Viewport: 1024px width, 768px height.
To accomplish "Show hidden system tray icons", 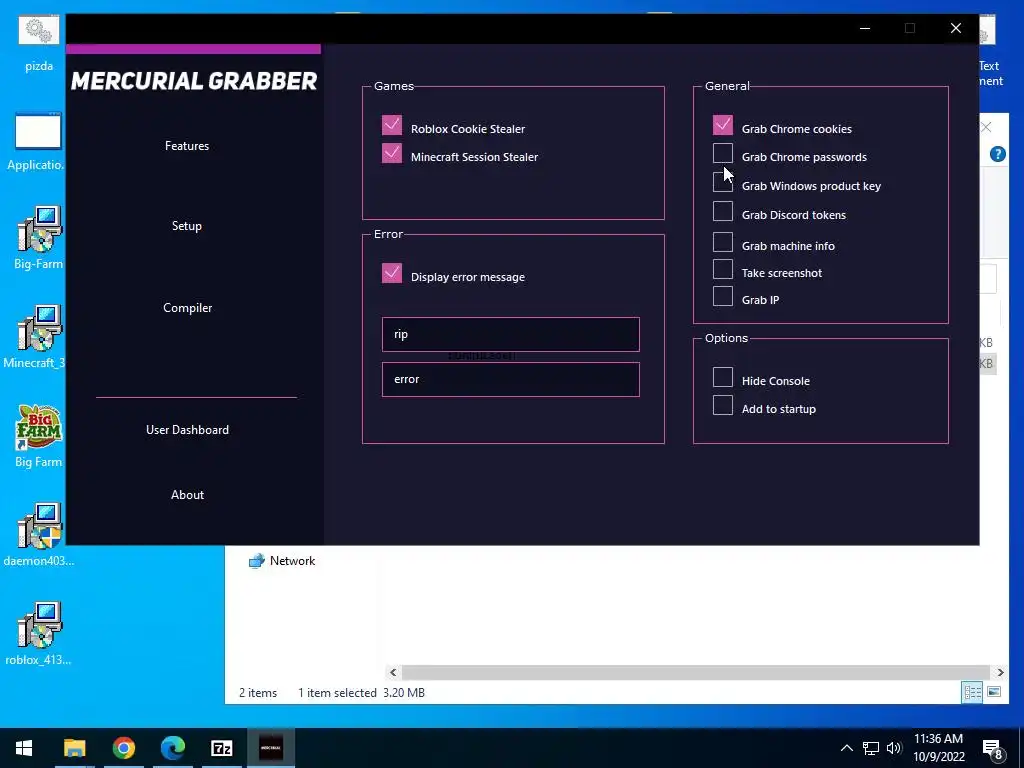I will (846, 748).
